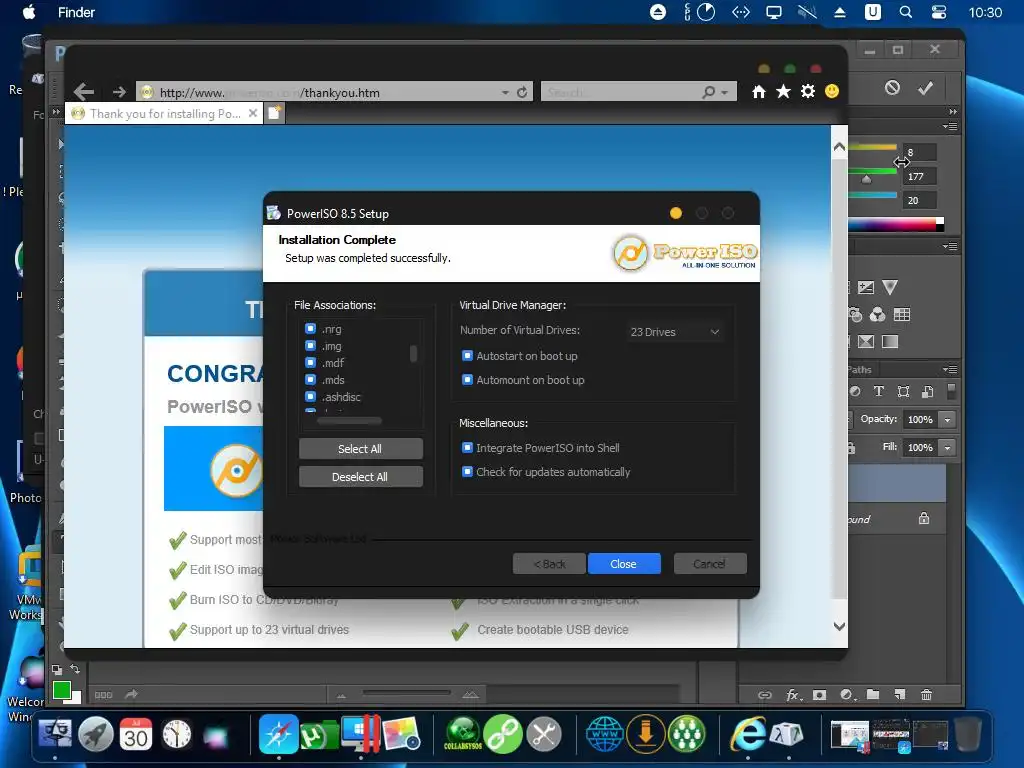This screenshot has height=768, width=1024.
Task: Toggle the .mds file association checkbox
Action: point(311,379)
